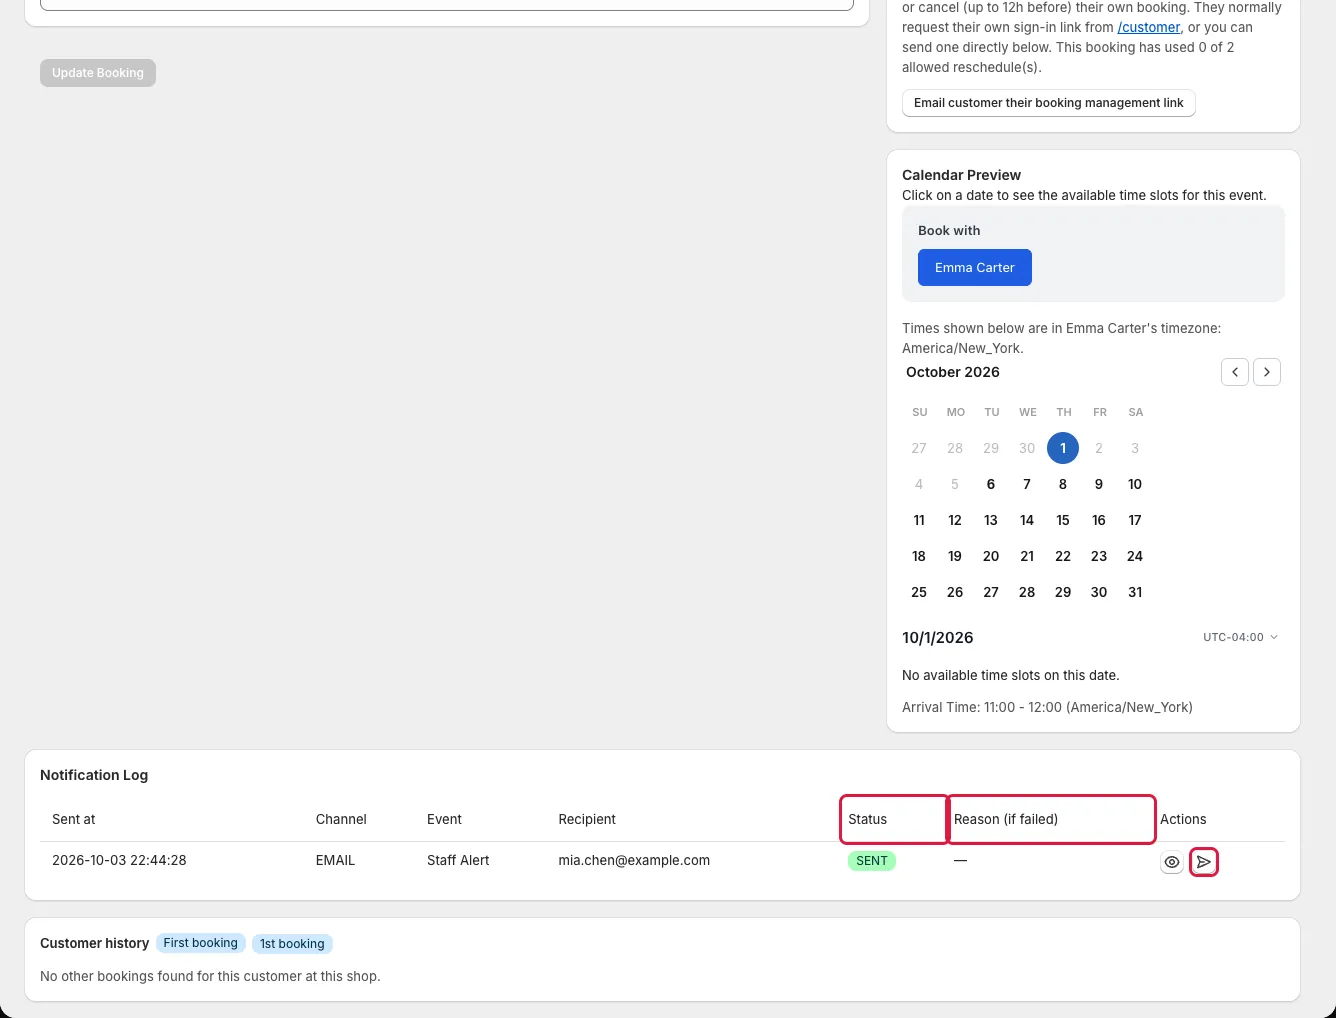Click the Staff Alert event cell
This screenshot has height=1018, width=1336.
point(458,860)
